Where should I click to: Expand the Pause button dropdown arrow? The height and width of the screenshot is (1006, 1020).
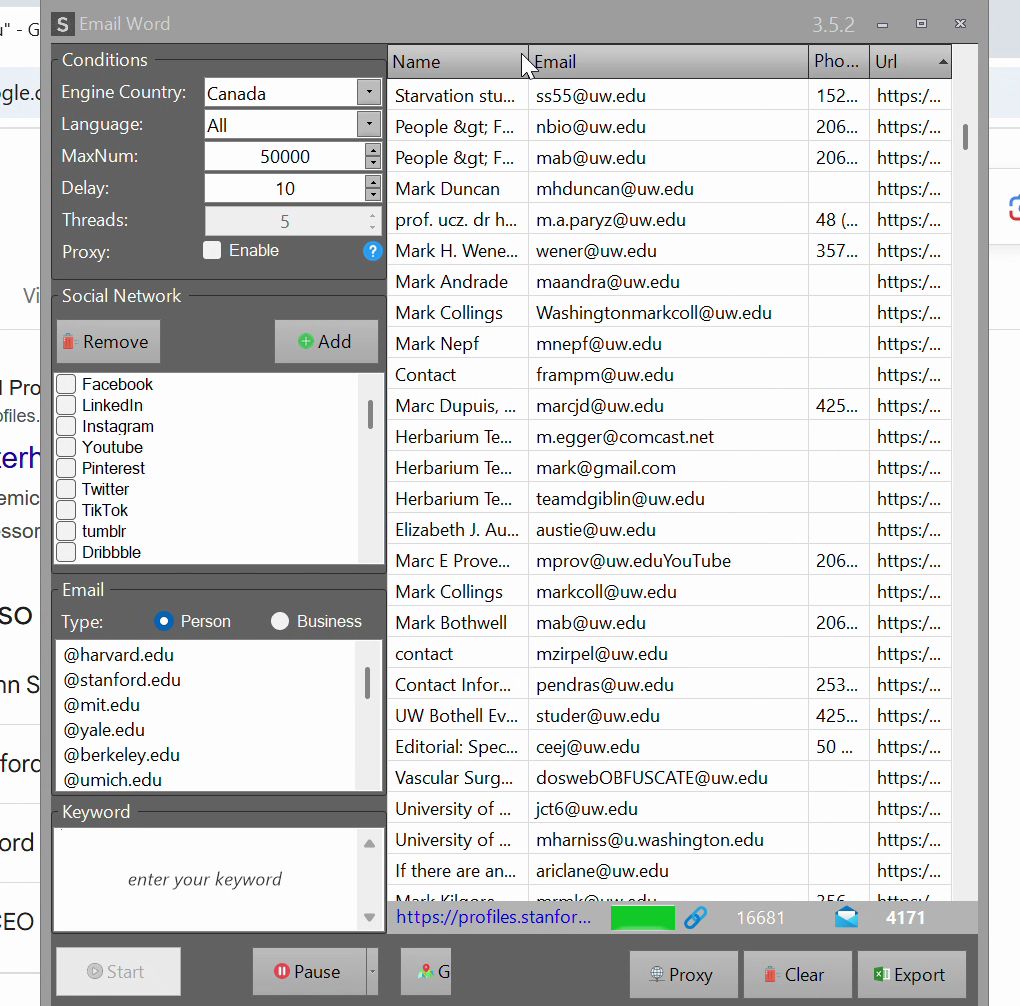(372, 972)
